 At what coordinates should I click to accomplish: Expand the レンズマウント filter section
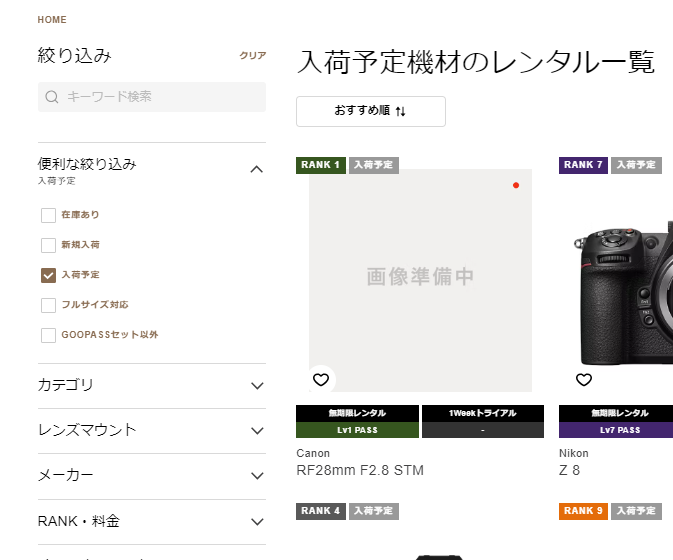[x=152, y=430]
